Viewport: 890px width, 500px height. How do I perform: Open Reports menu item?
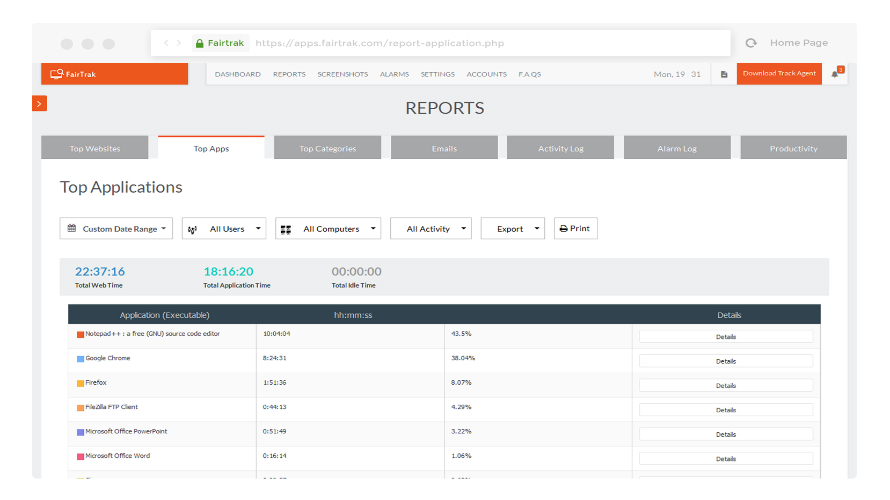[x=289, y=74]
